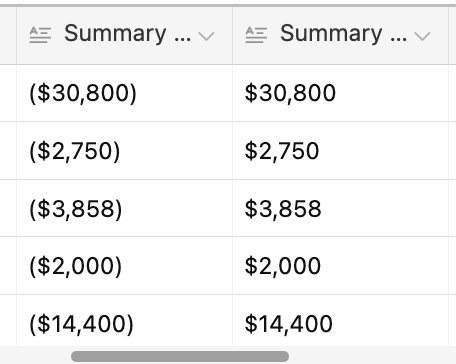Screen dimensions: 456x364
Task: Click the ($2,750) cell
Action: tap(124, 151)
